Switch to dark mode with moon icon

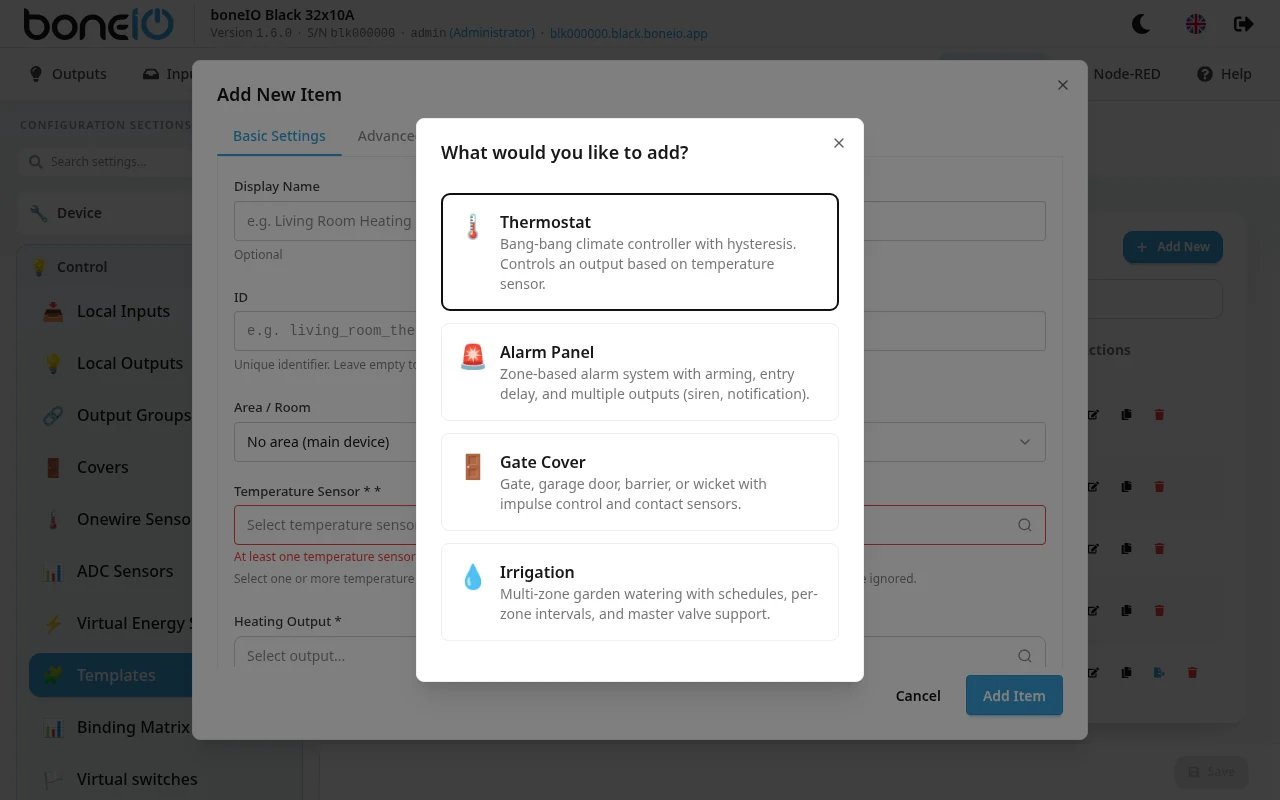pyautogui.click(x=1141, y=24)
